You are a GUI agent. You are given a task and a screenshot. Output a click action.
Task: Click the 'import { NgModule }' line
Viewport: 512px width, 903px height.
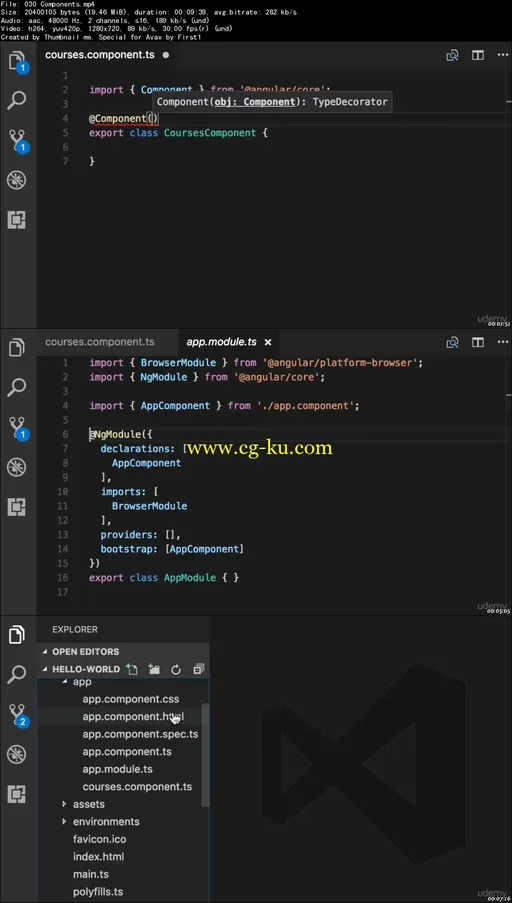[x=207, y=377]
